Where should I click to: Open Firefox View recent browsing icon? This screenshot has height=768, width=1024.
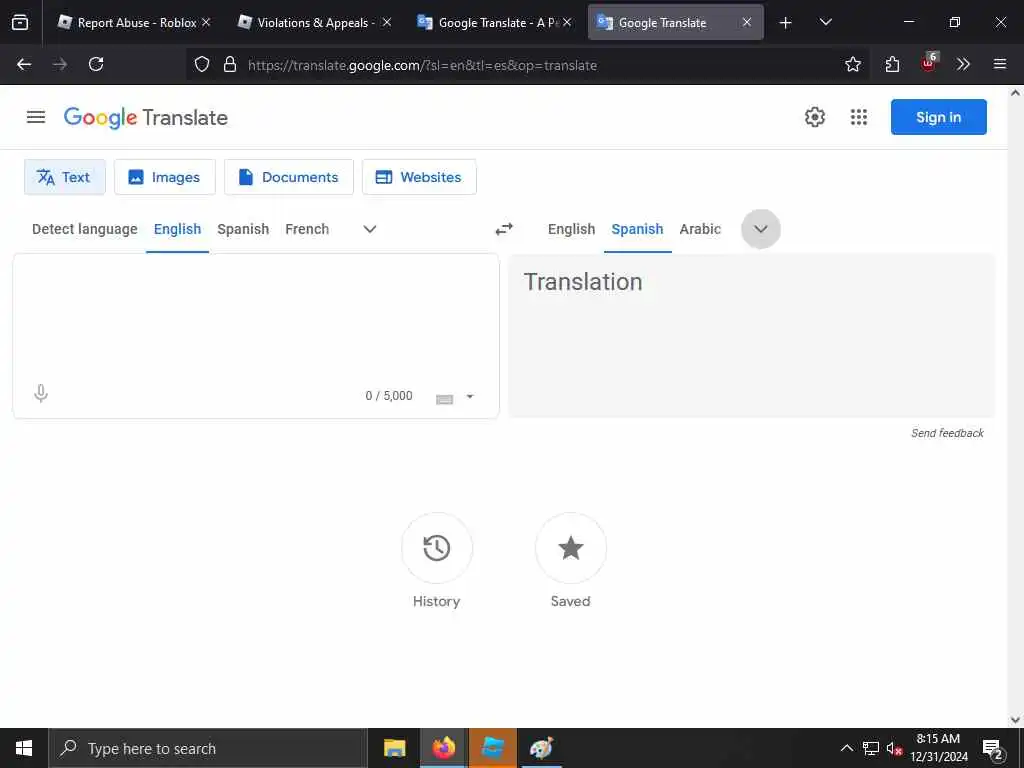[x=20, y=22]
